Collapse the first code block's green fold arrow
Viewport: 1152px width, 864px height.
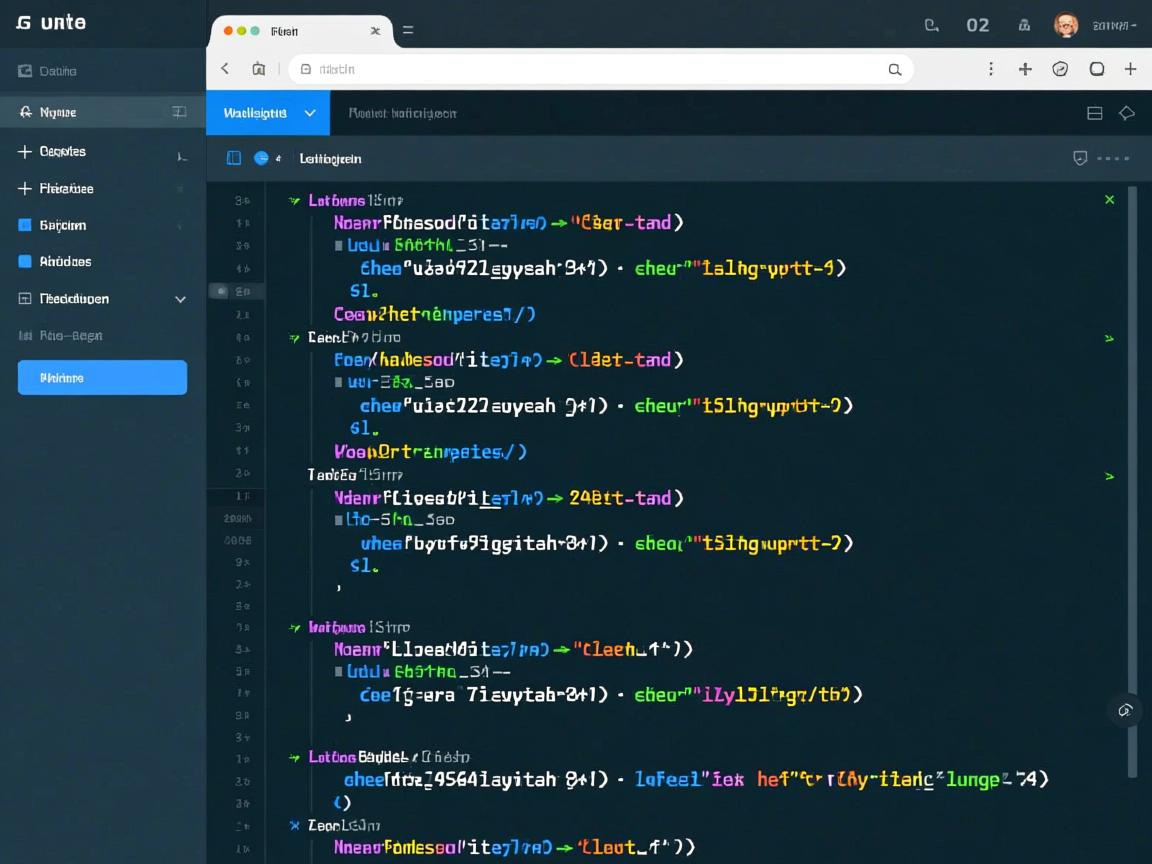coord(294,201)
